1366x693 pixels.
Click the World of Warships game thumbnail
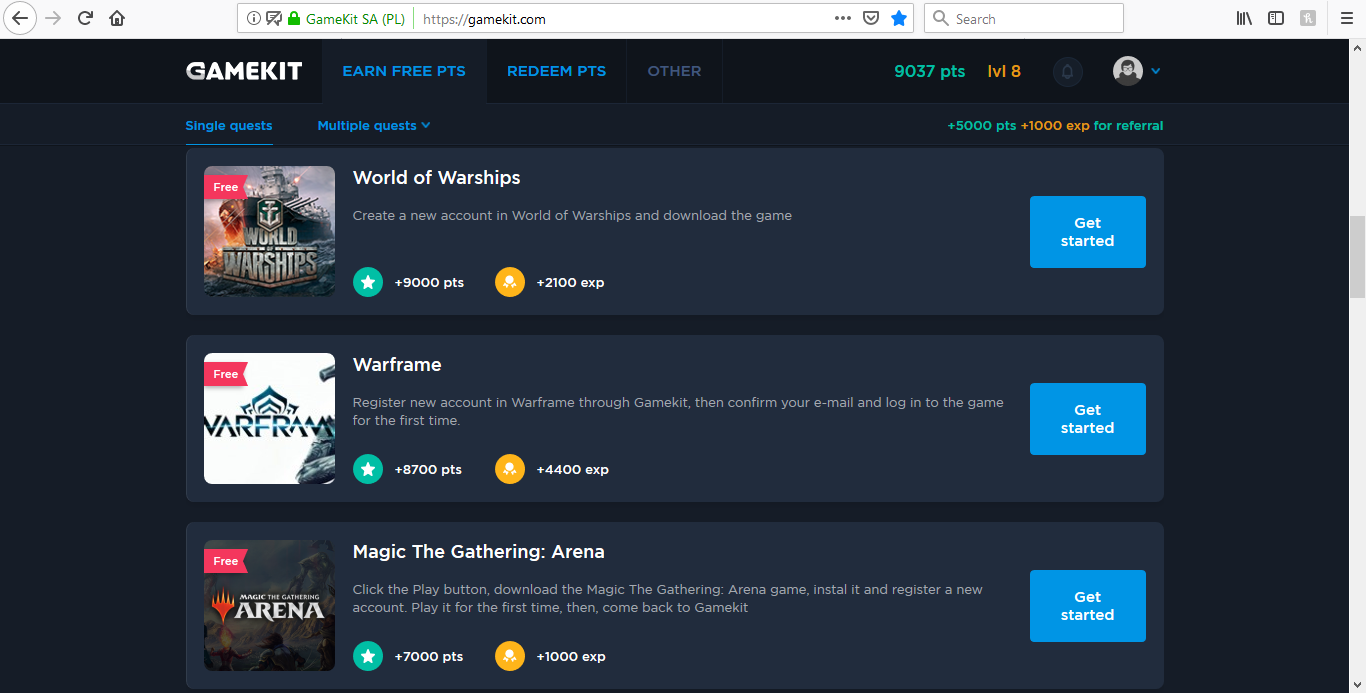click(x=270, y=231)
